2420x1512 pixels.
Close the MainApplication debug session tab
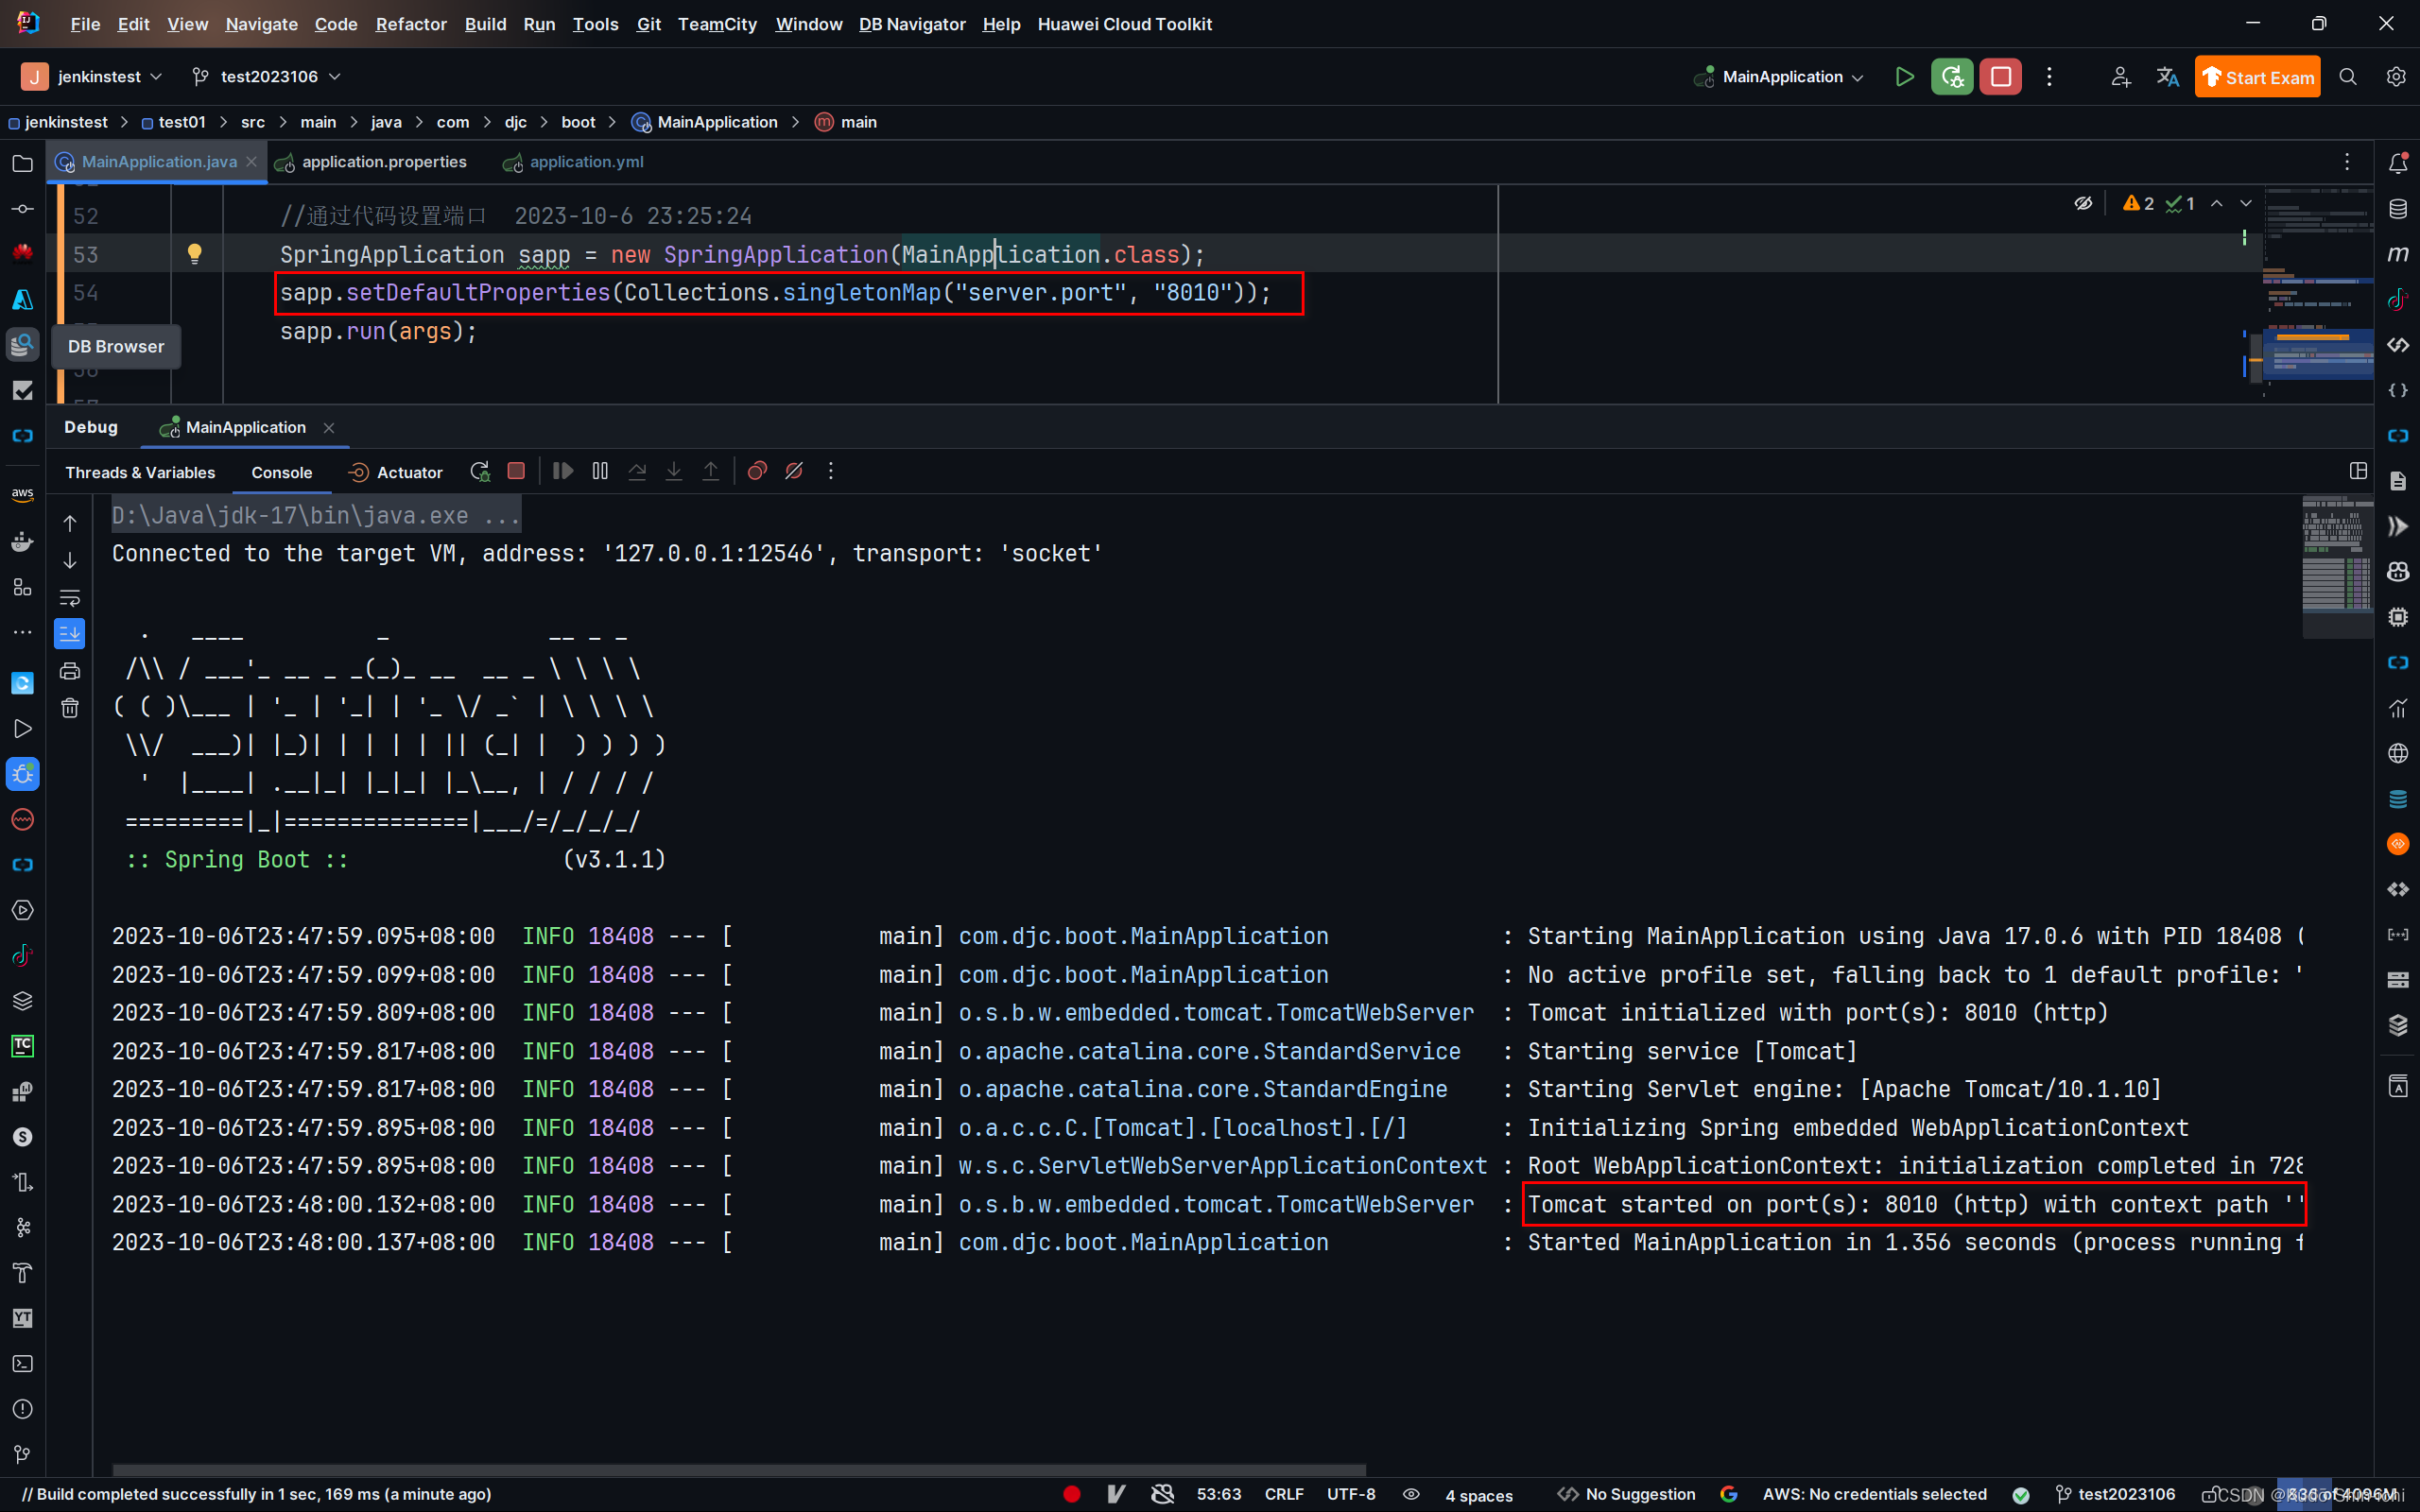[329, 428]
